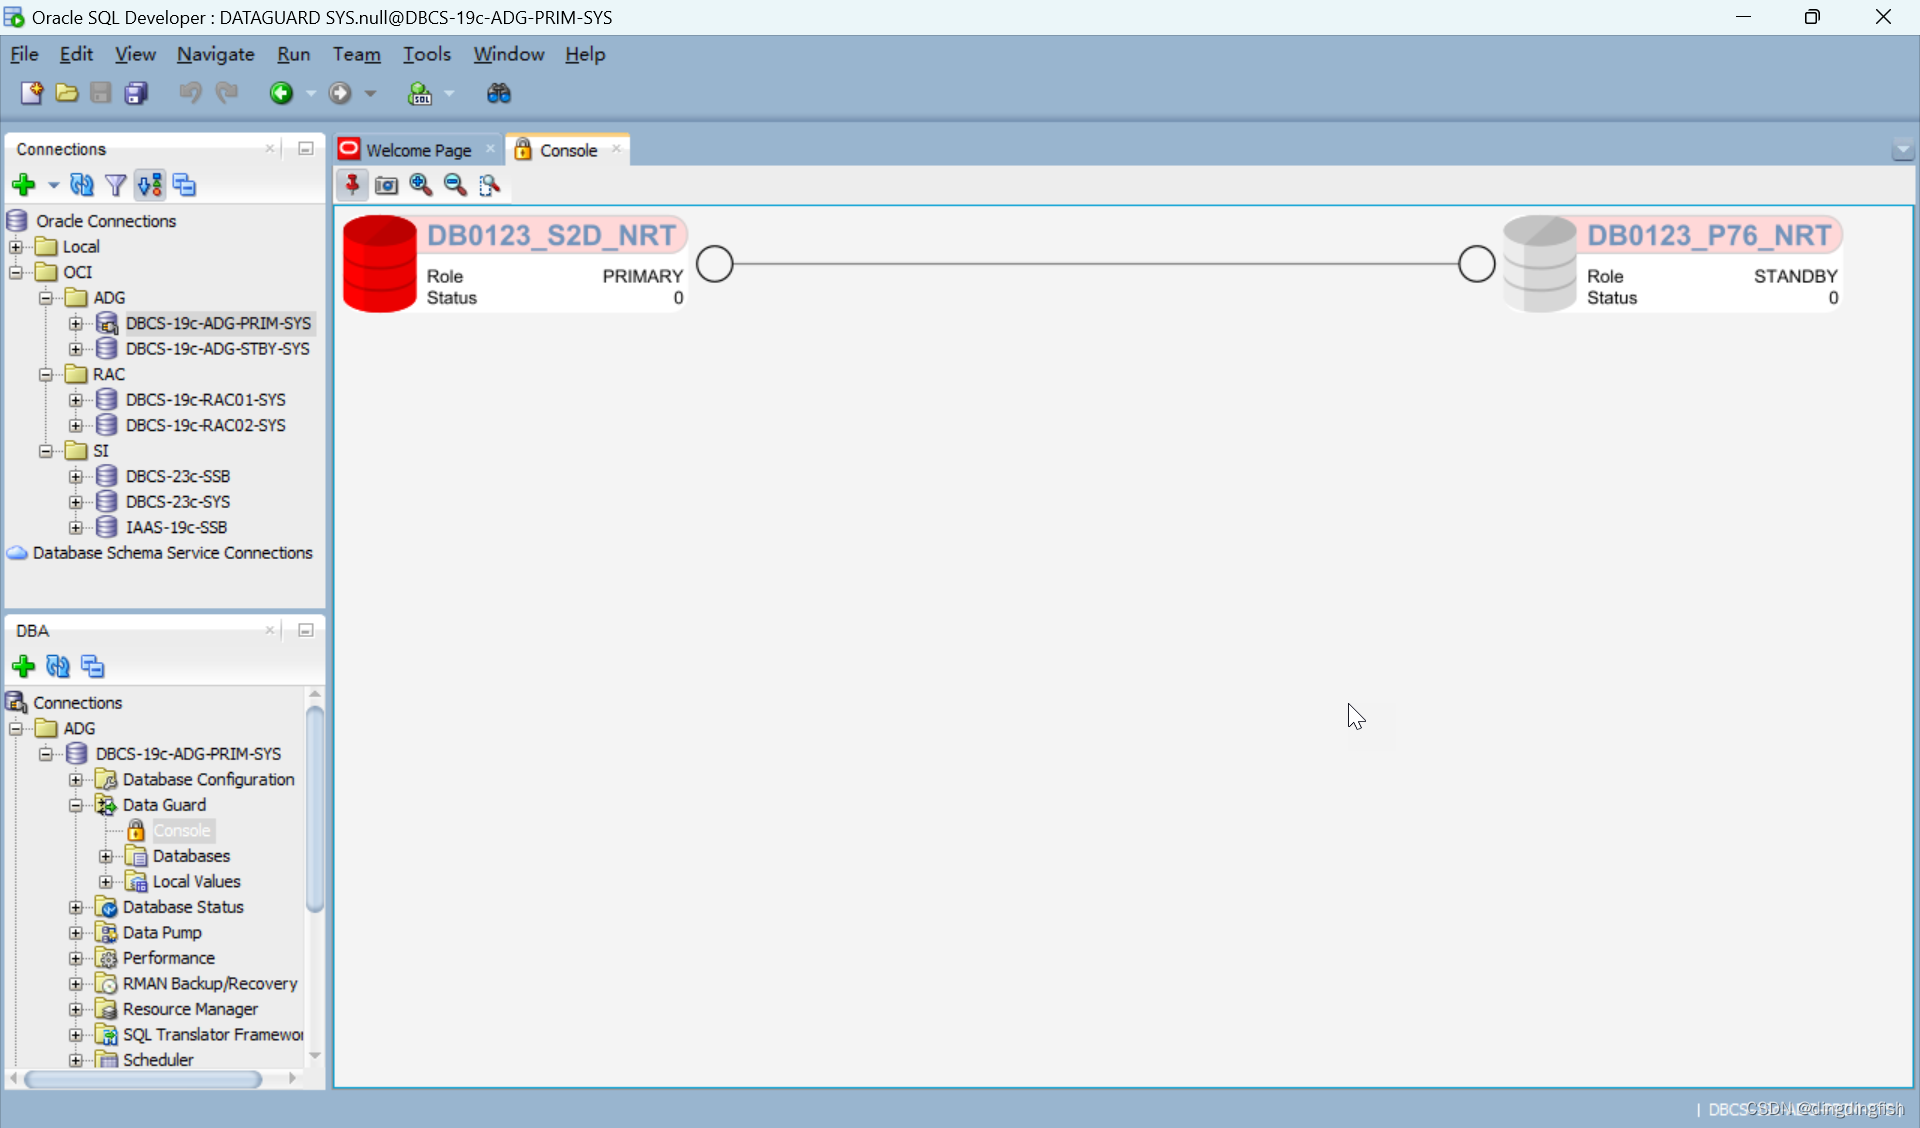Click the Collapse All icon in DBA panel

93,666
